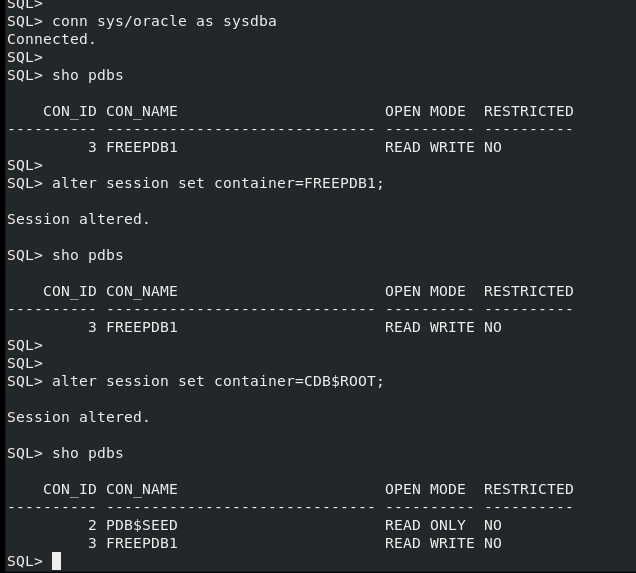
Task: Click the terminal cursor block at prompt
Action: coord(56,561)
